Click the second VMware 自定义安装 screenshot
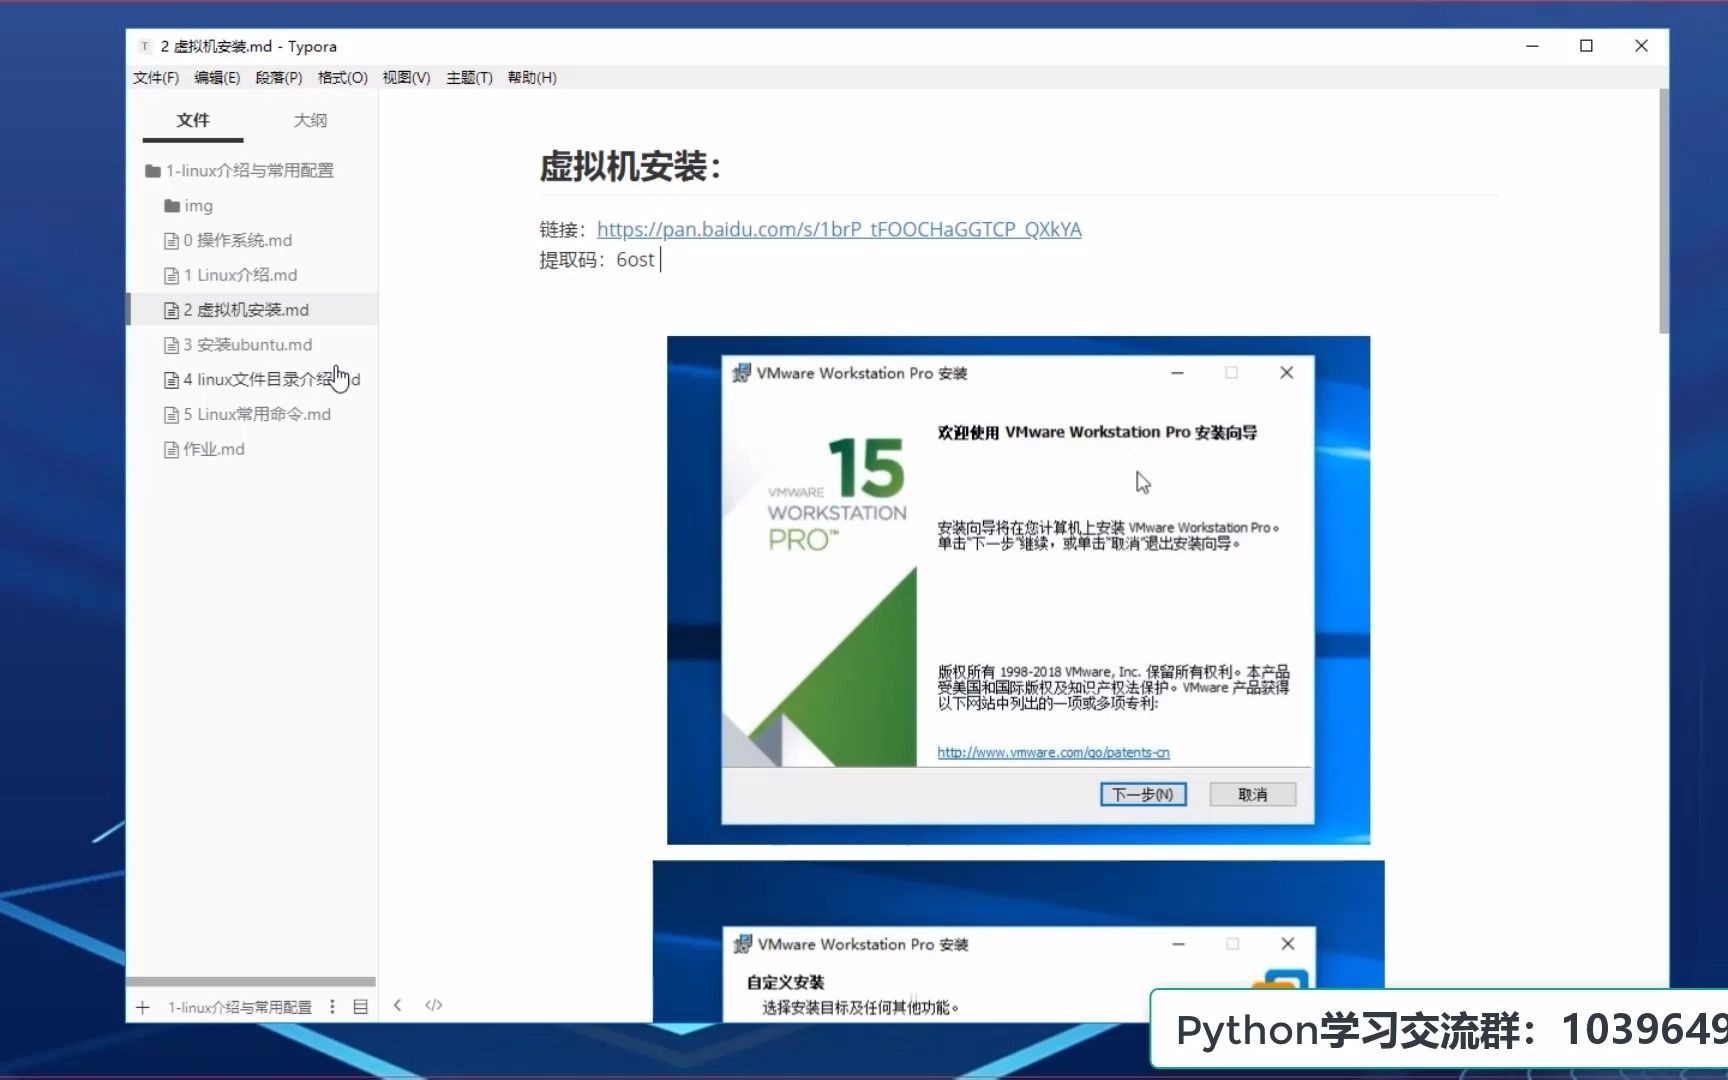This screenshot has width=1728, height=1080. click(1018, 941)
